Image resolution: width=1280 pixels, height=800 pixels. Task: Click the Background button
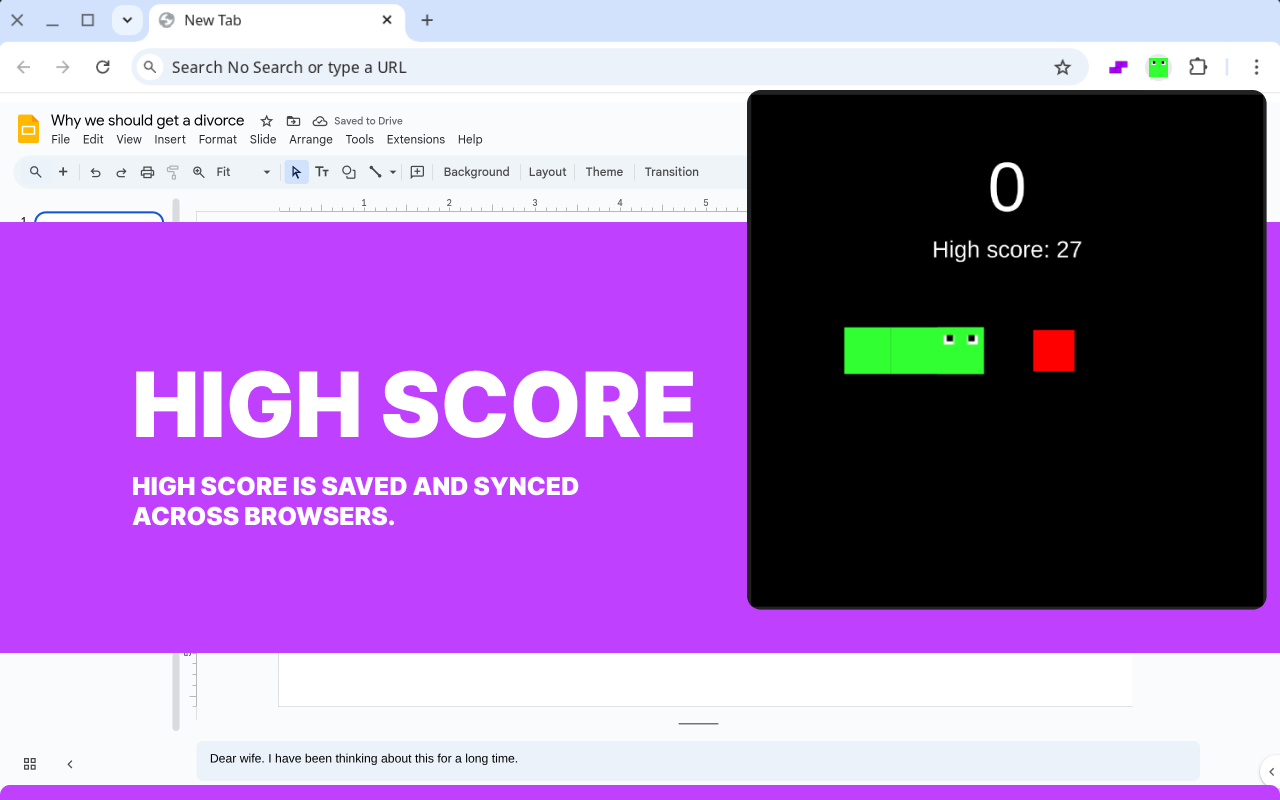point(476,172)
